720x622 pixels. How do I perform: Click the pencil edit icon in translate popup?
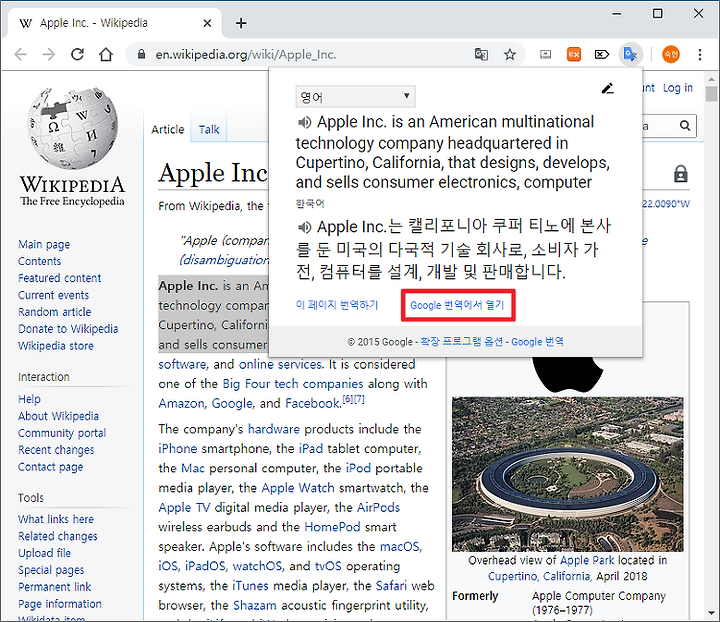608,88
